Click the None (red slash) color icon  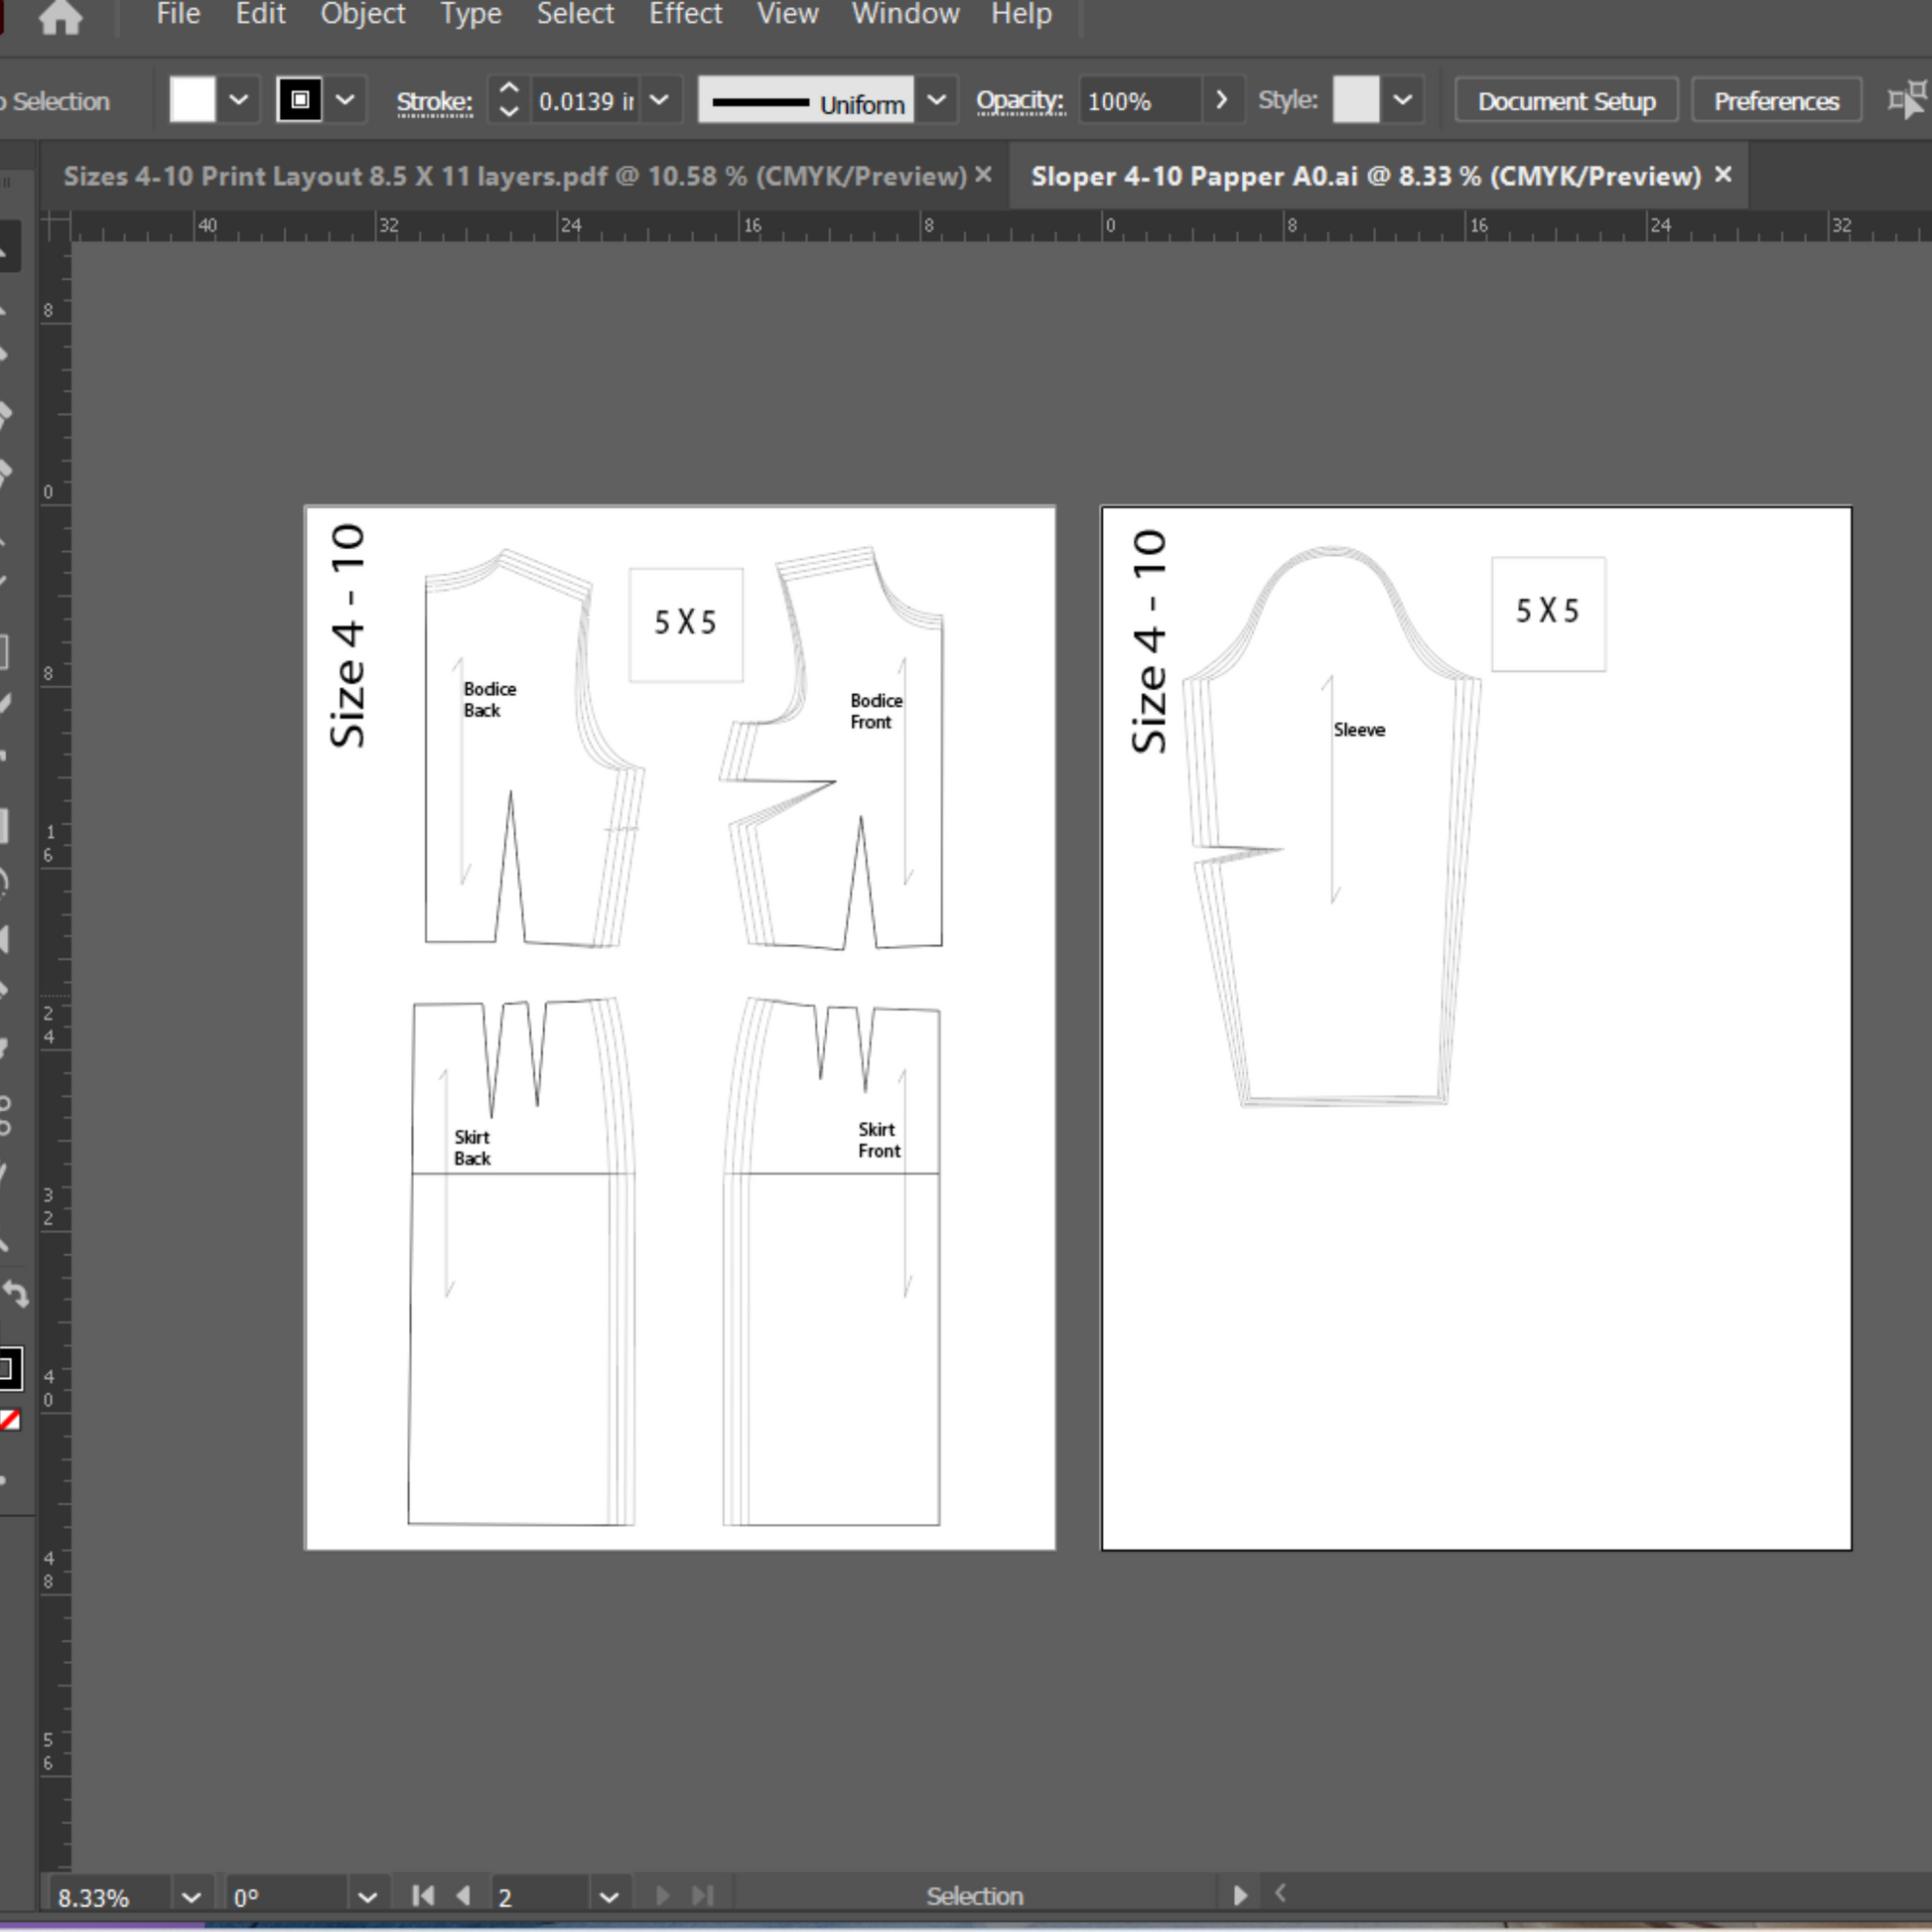[10, 1420]
